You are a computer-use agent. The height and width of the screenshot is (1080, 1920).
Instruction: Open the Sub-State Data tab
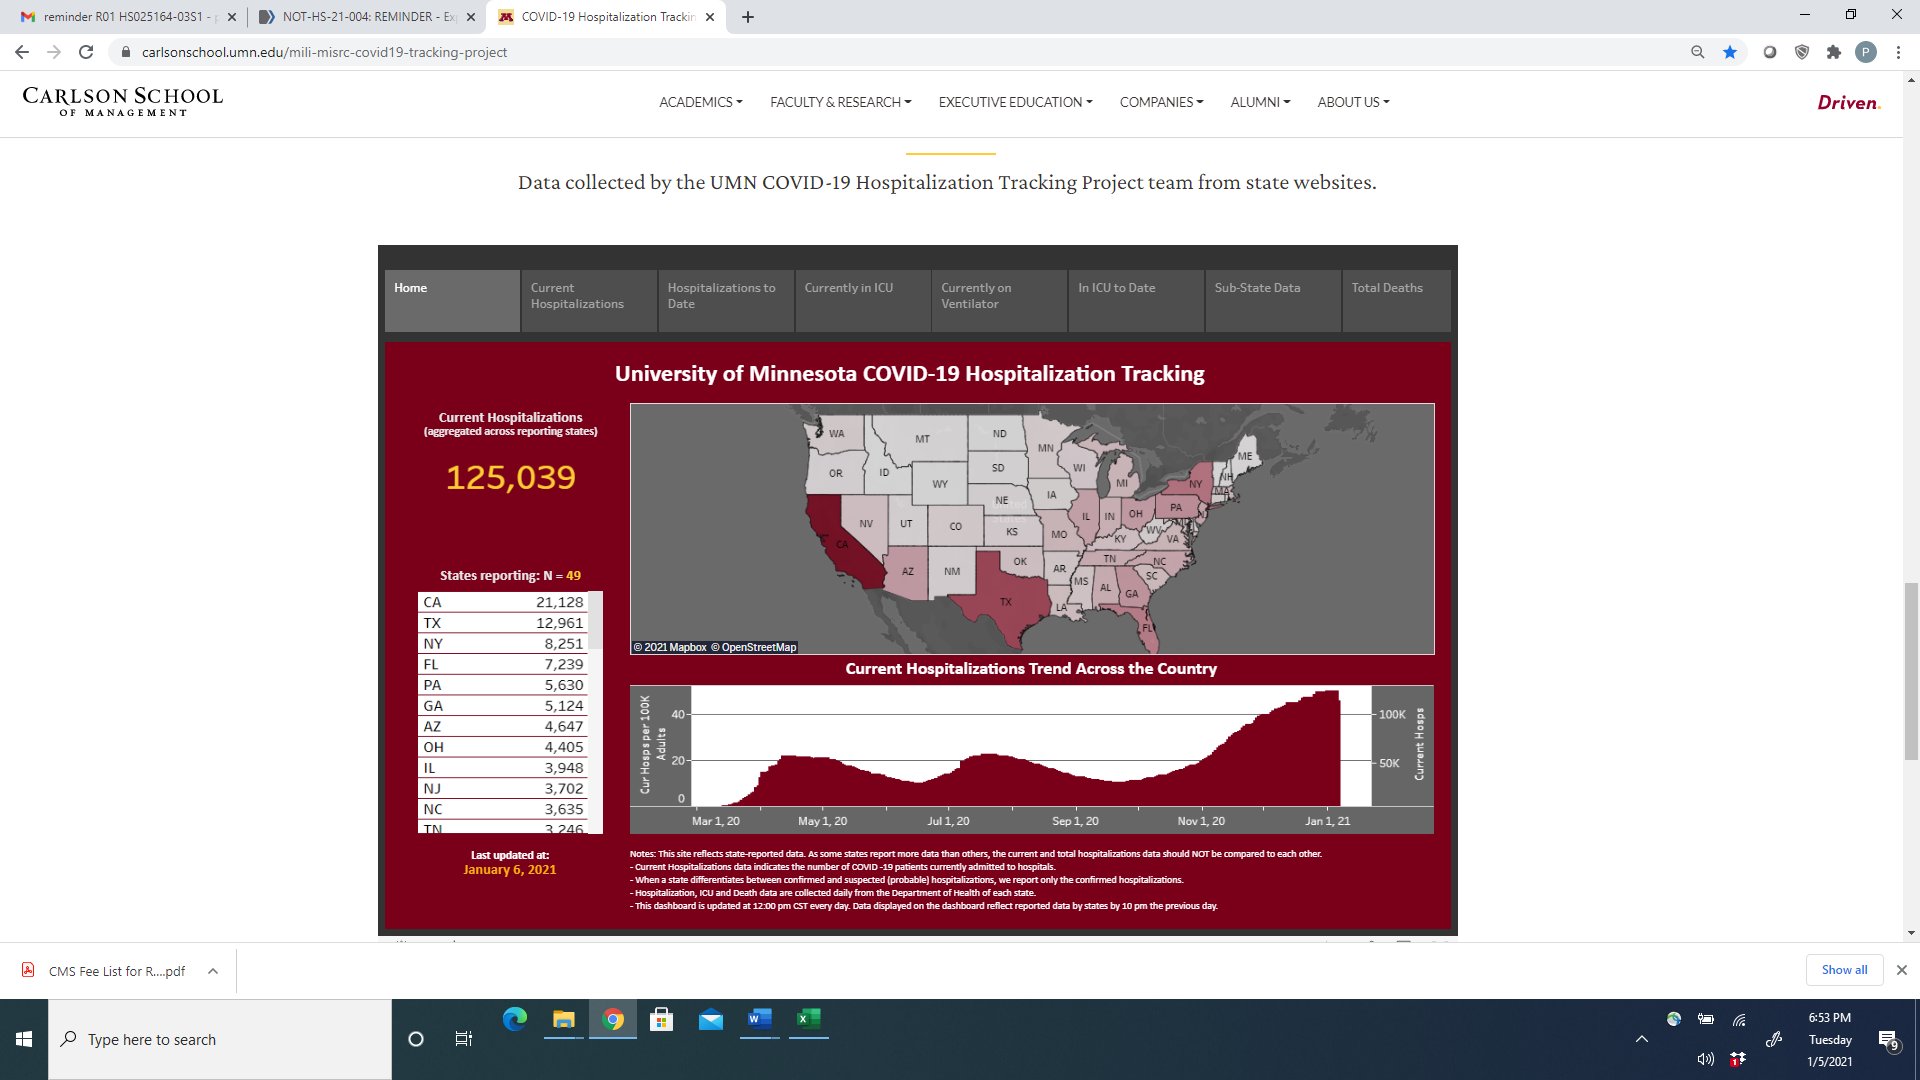coord(1273,300)
